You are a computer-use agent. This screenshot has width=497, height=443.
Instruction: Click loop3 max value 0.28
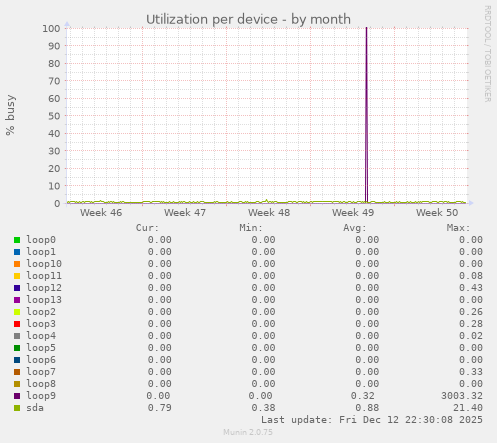(x=471, y=324)
